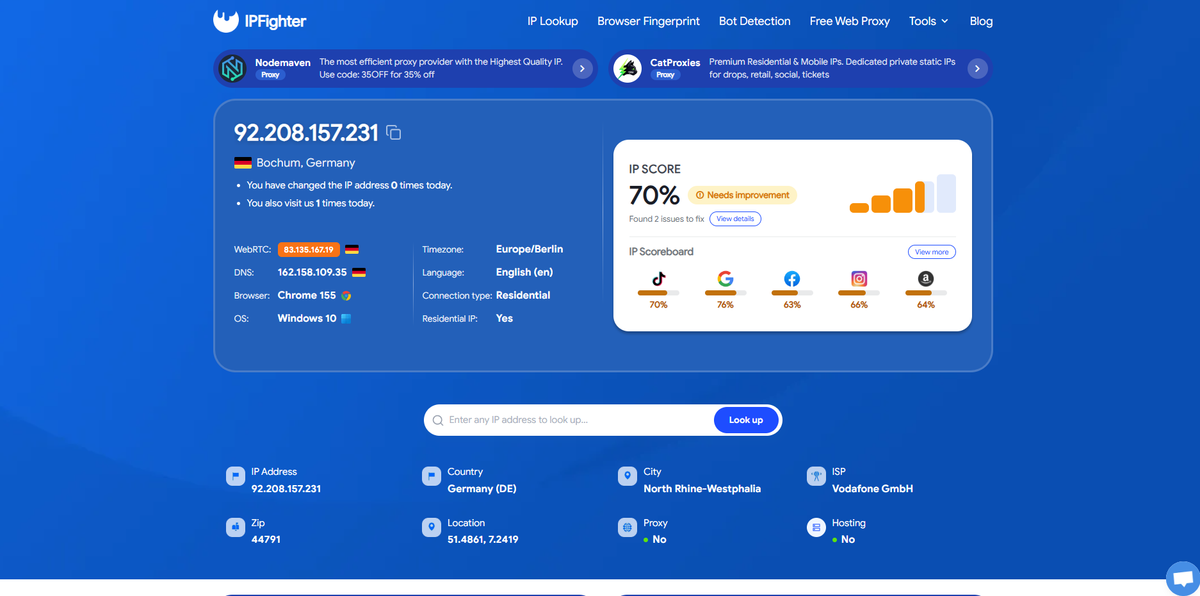Click View details for issues
The image size is (1200, 596).
coord(735,219)
